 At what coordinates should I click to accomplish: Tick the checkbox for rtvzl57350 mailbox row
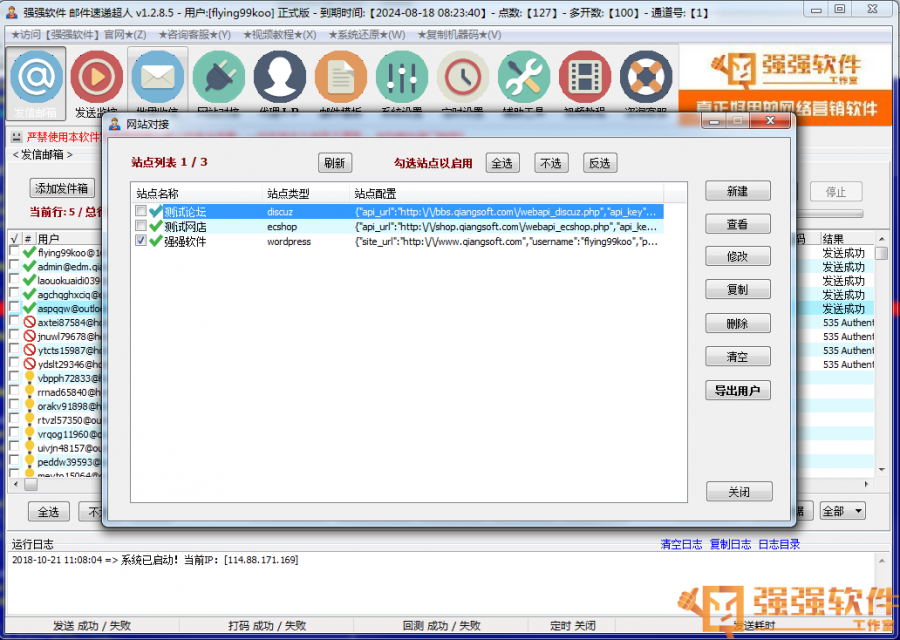pyautogui.click(x=14, y=419)
